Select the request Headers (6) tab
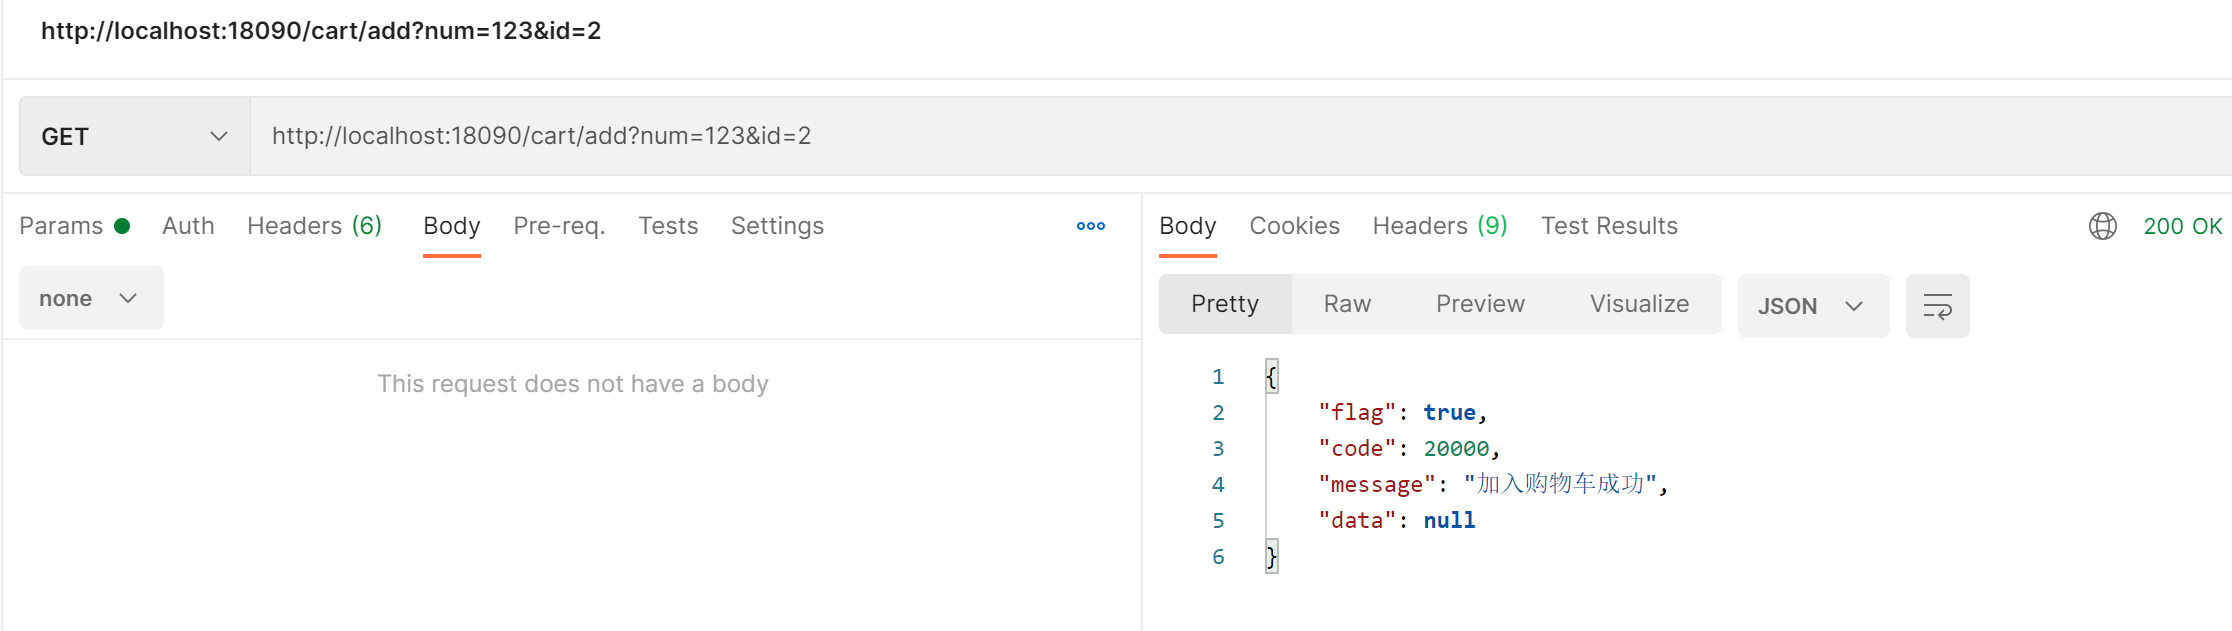 (x=314, y=226)
